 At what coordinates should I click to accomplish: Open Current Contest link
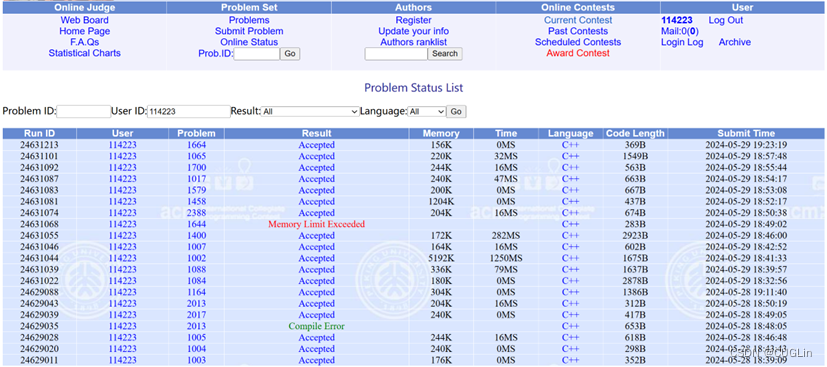pos(578,20)
